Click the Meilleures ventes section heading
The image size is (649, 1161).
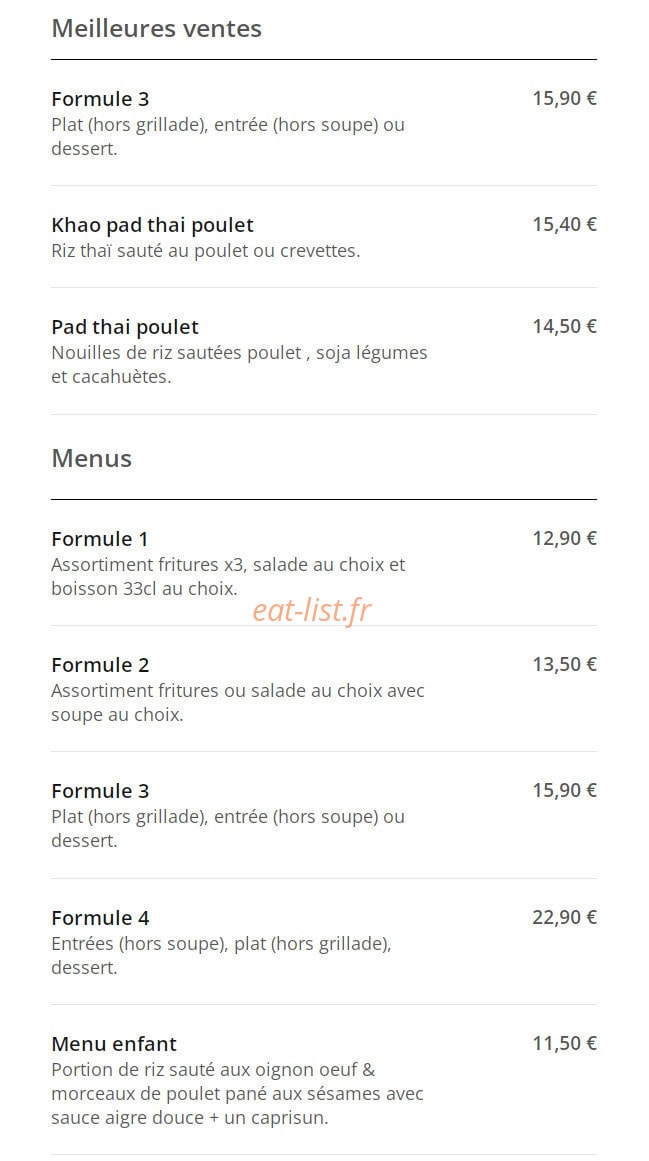156,29
